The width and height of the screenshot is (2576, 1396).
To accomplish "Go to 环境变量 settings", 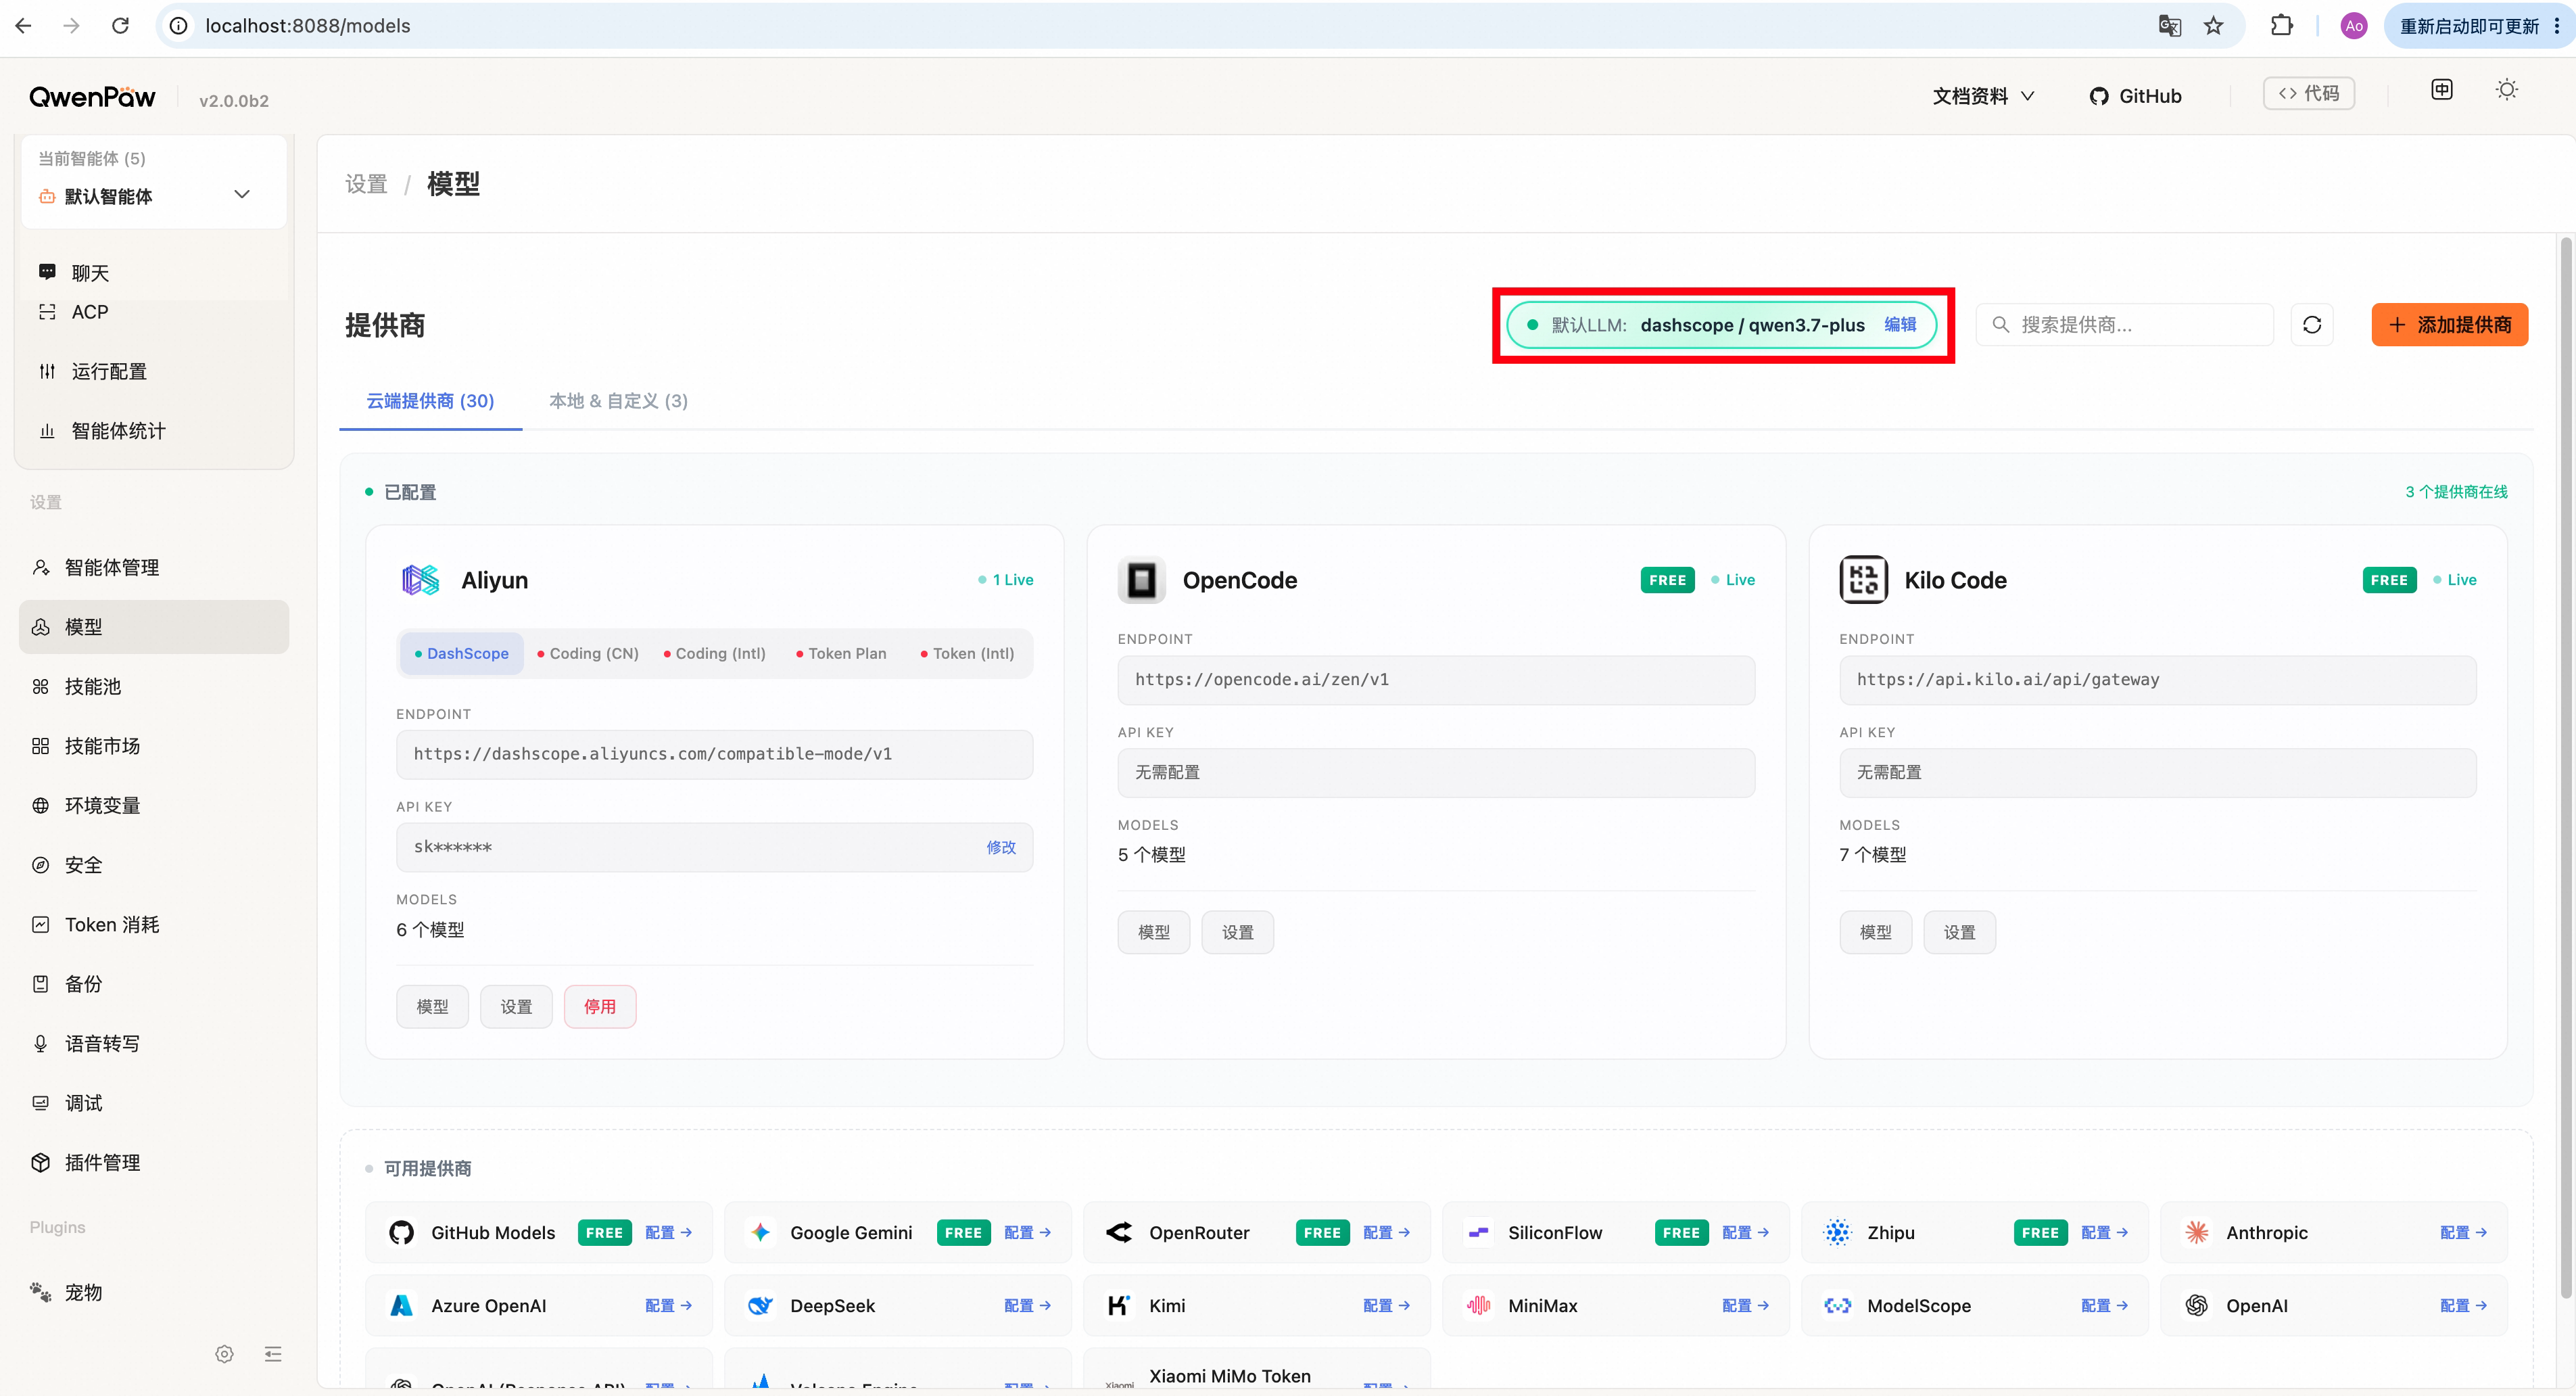I will [154, 806].
